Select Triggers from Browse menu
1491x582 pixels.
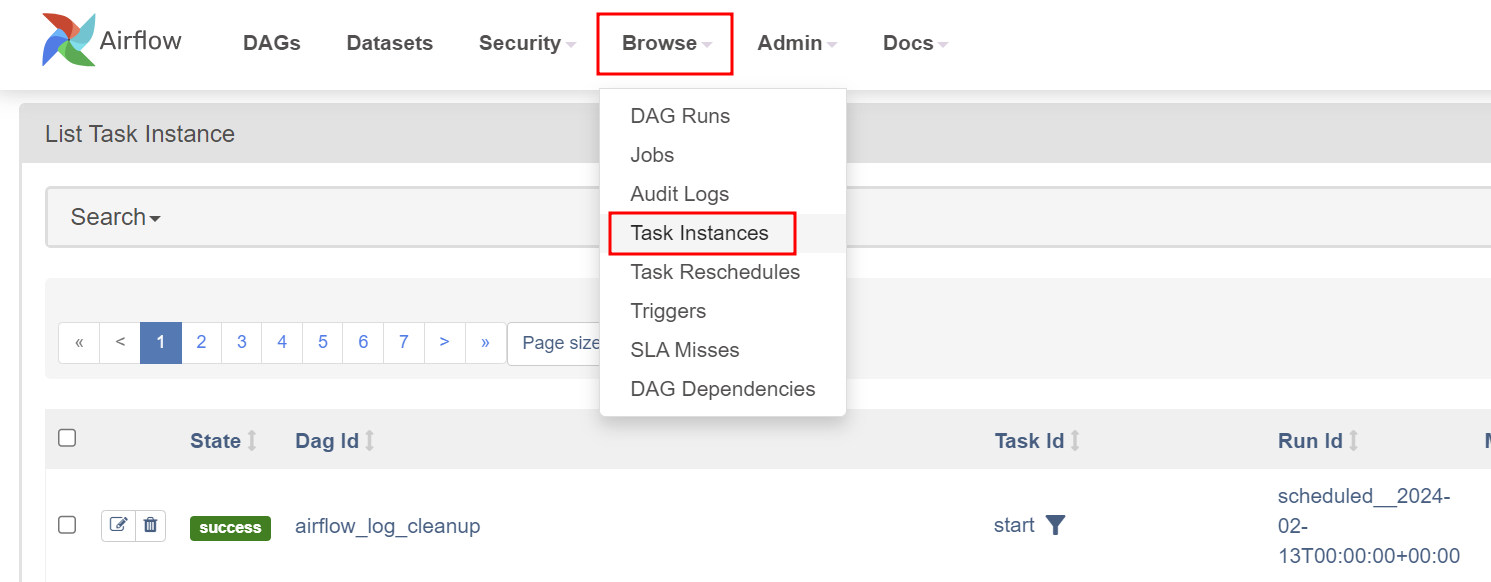723,311
